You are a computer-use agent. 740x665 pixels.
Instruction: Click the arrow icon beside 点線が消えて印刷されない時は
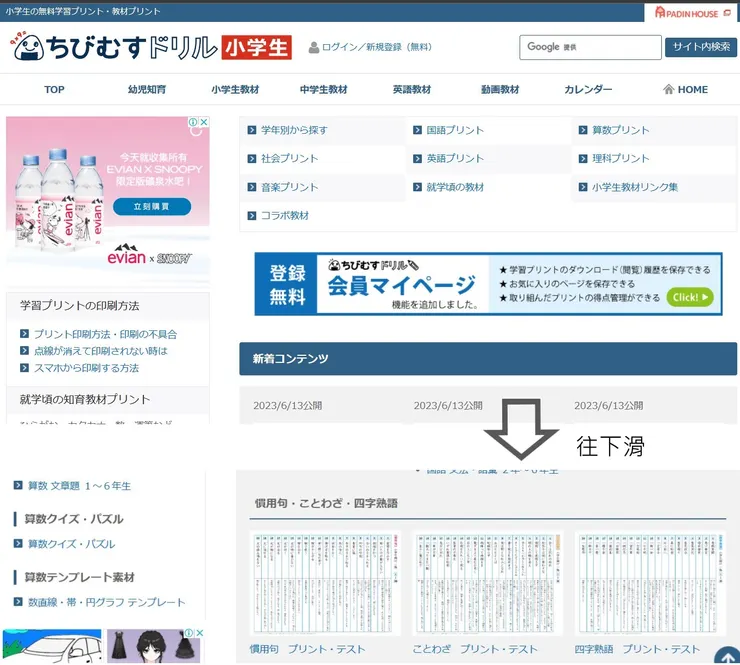click(25, 350)
